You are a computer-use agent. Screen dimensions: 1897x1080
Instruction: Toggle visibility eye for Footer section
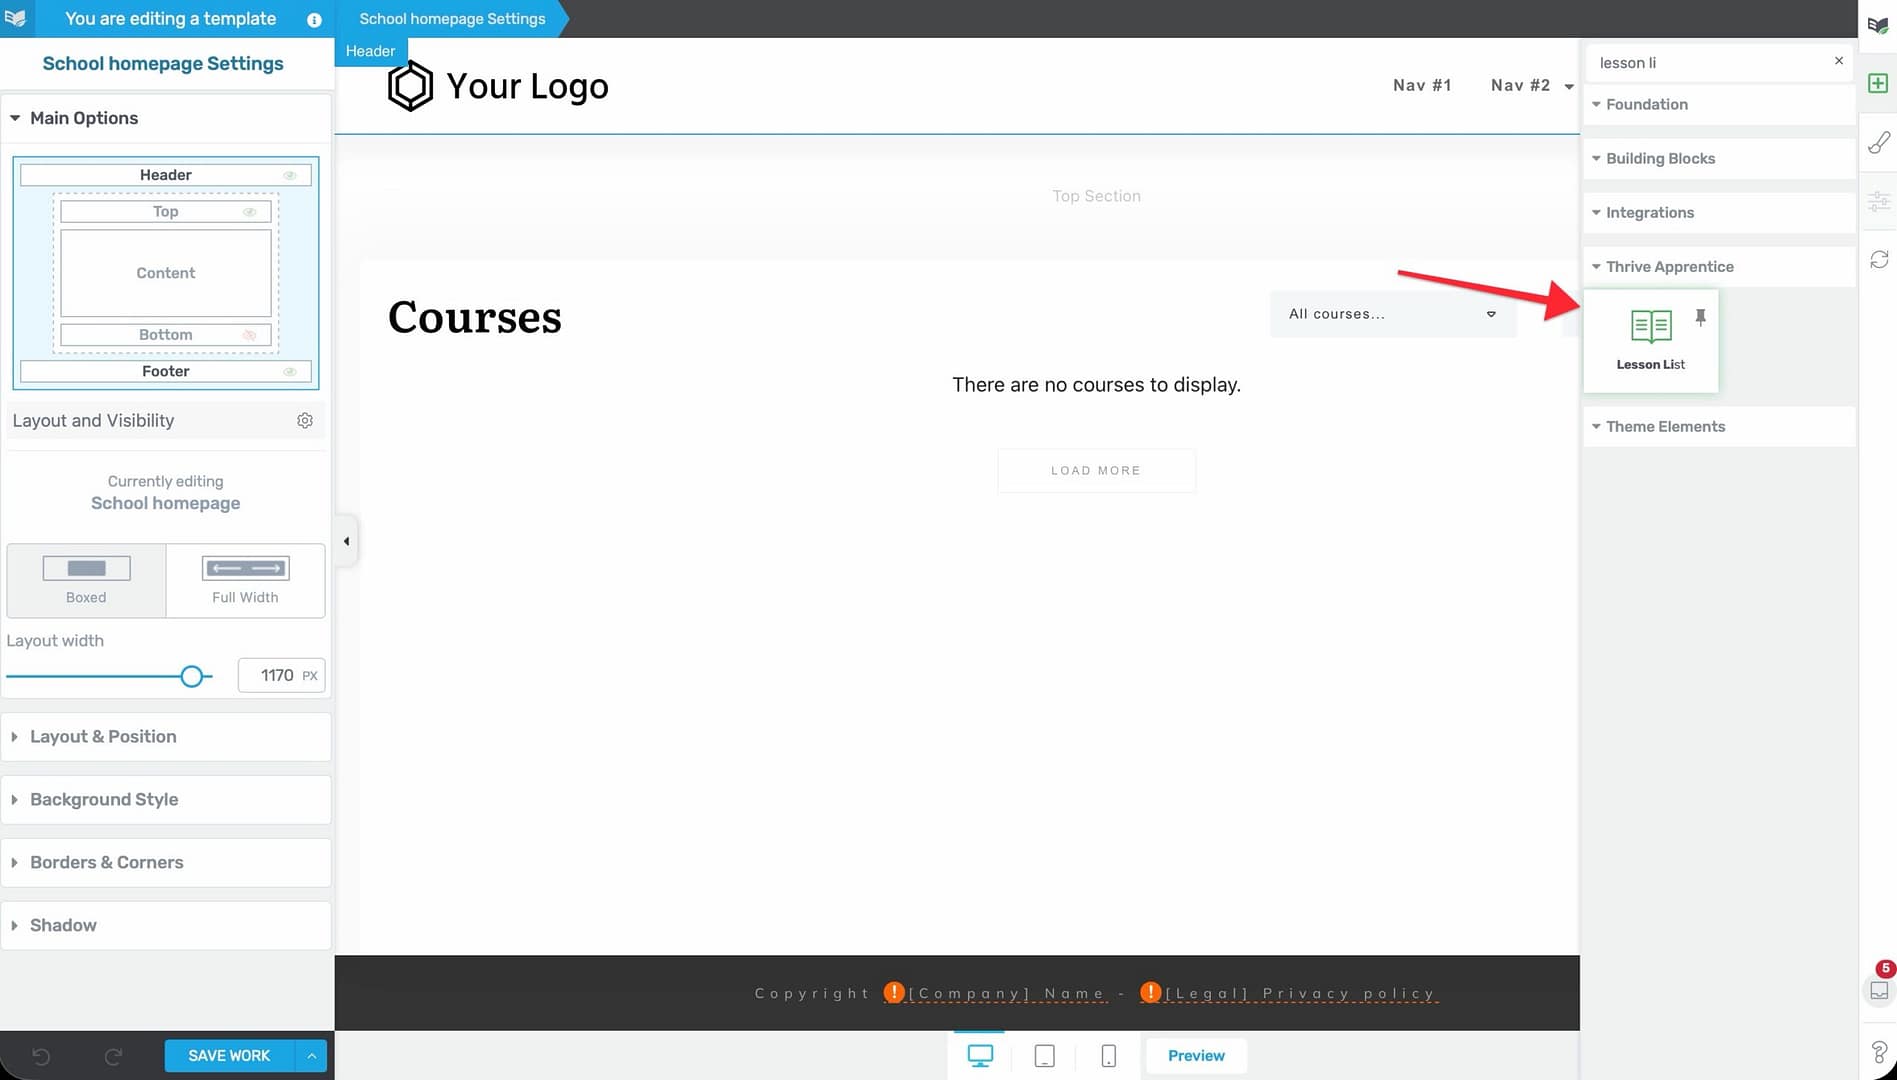289,371
